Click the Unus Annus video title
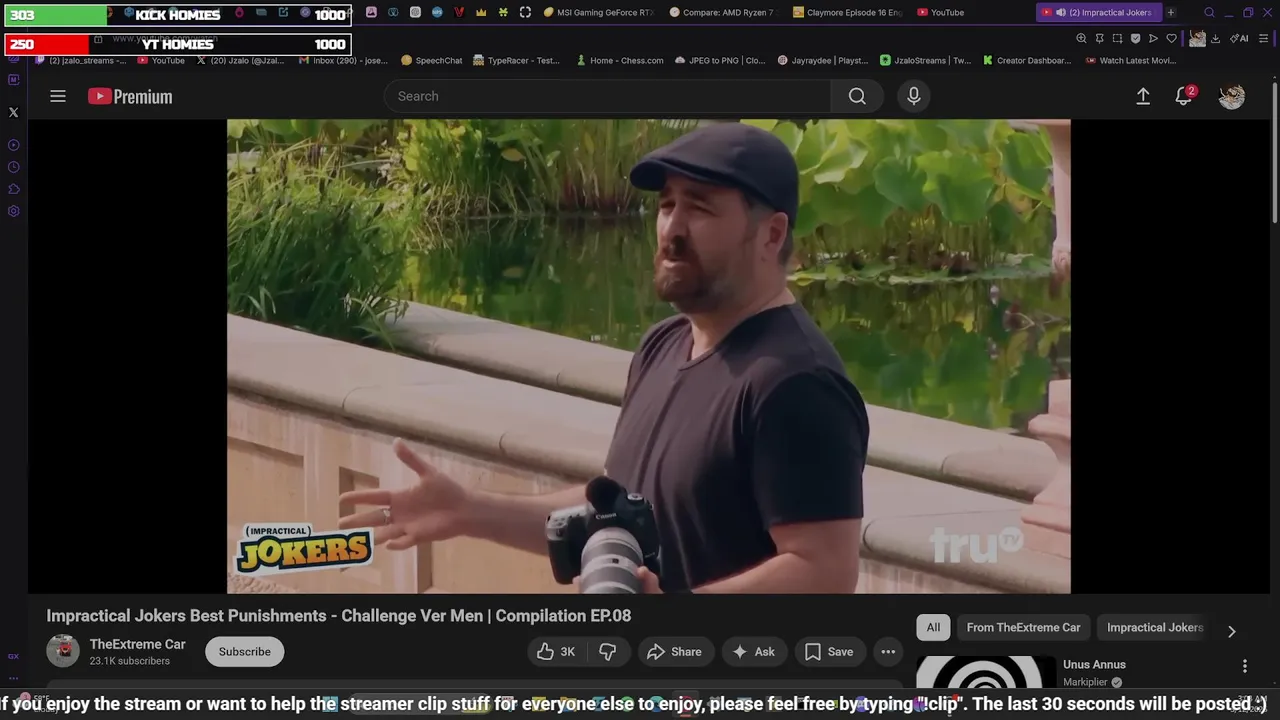This screenshot has height=720, width=1280. coord(1094,665)
